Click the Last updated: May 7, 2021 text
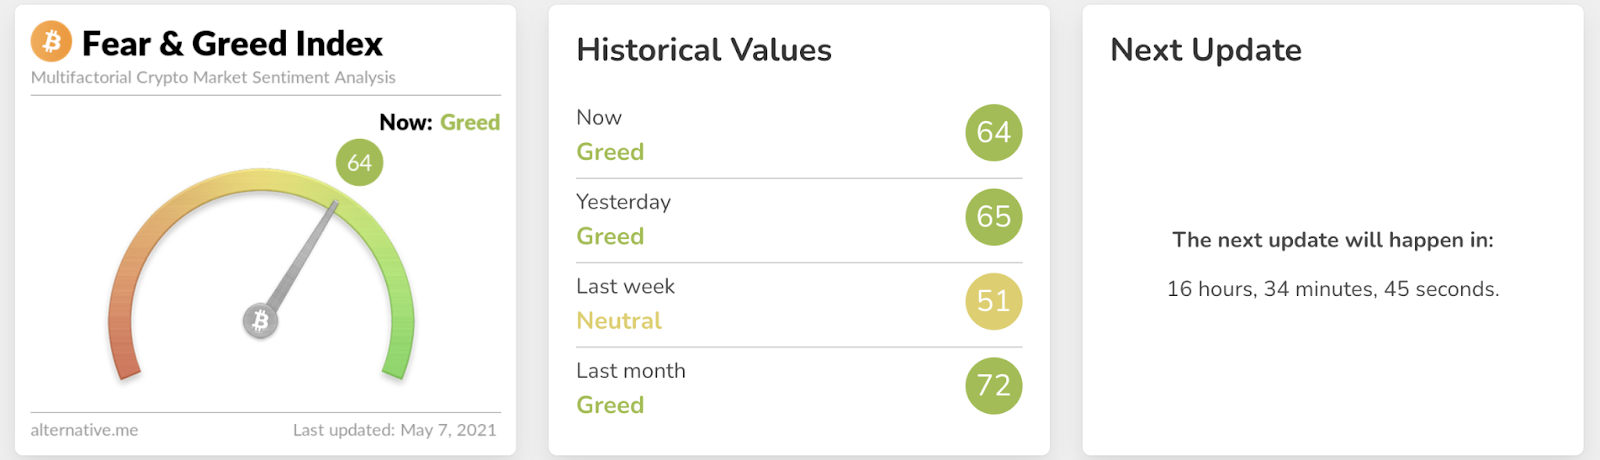1600x460 pixels. point(395,430)
